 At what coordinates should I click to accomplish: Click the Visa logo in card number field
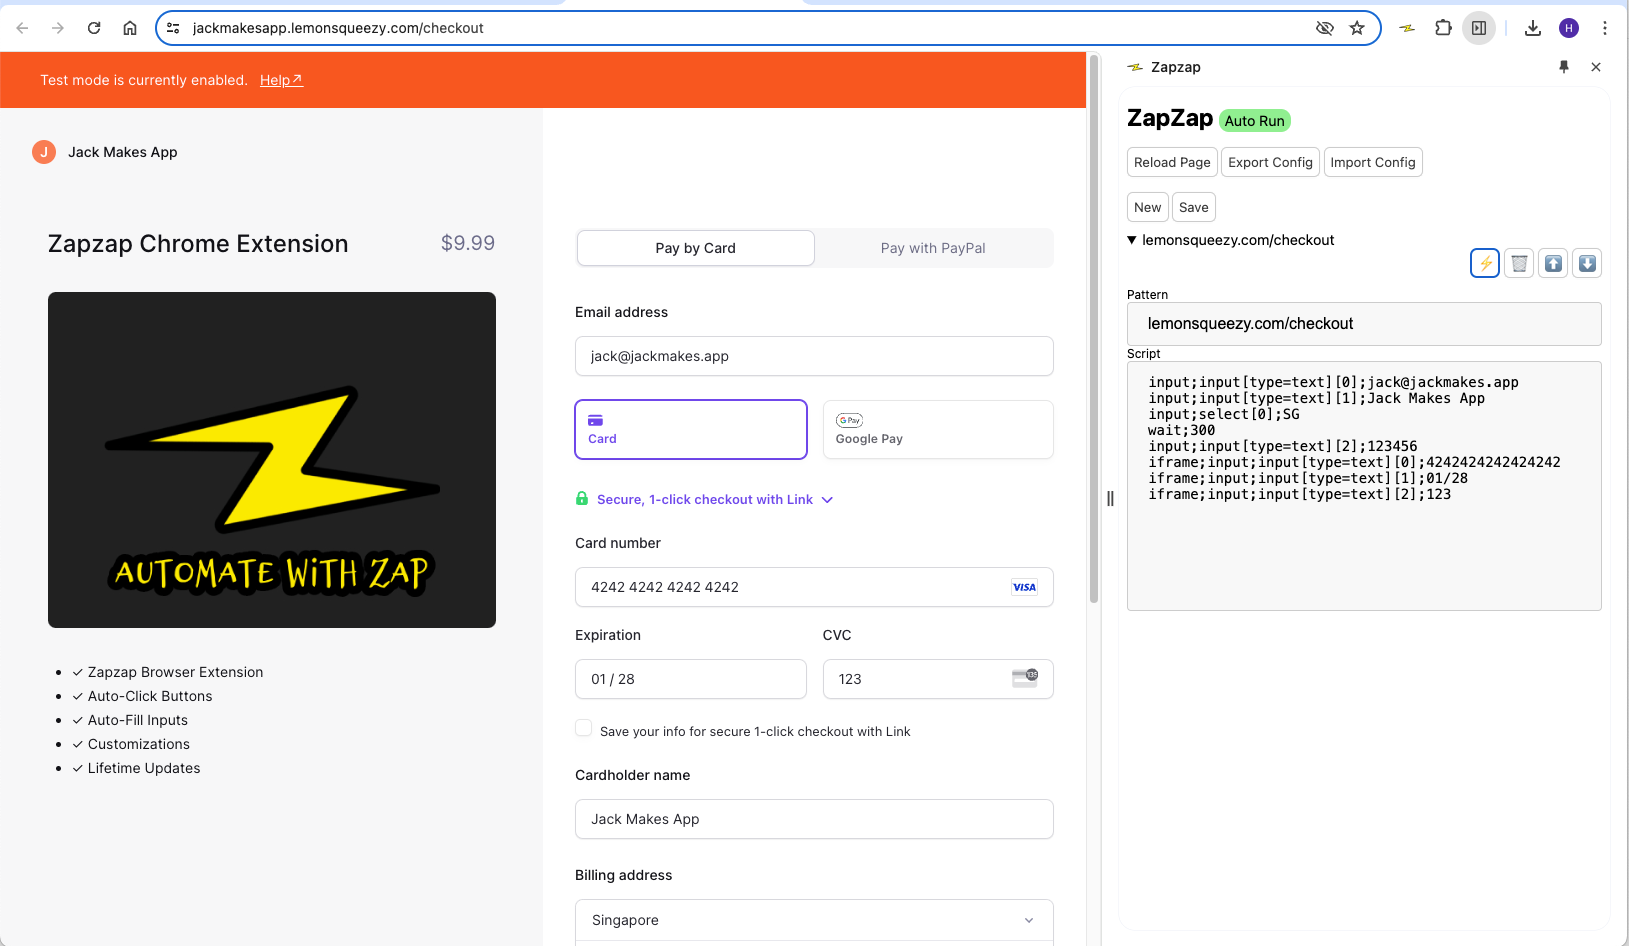click(1024, 587)
